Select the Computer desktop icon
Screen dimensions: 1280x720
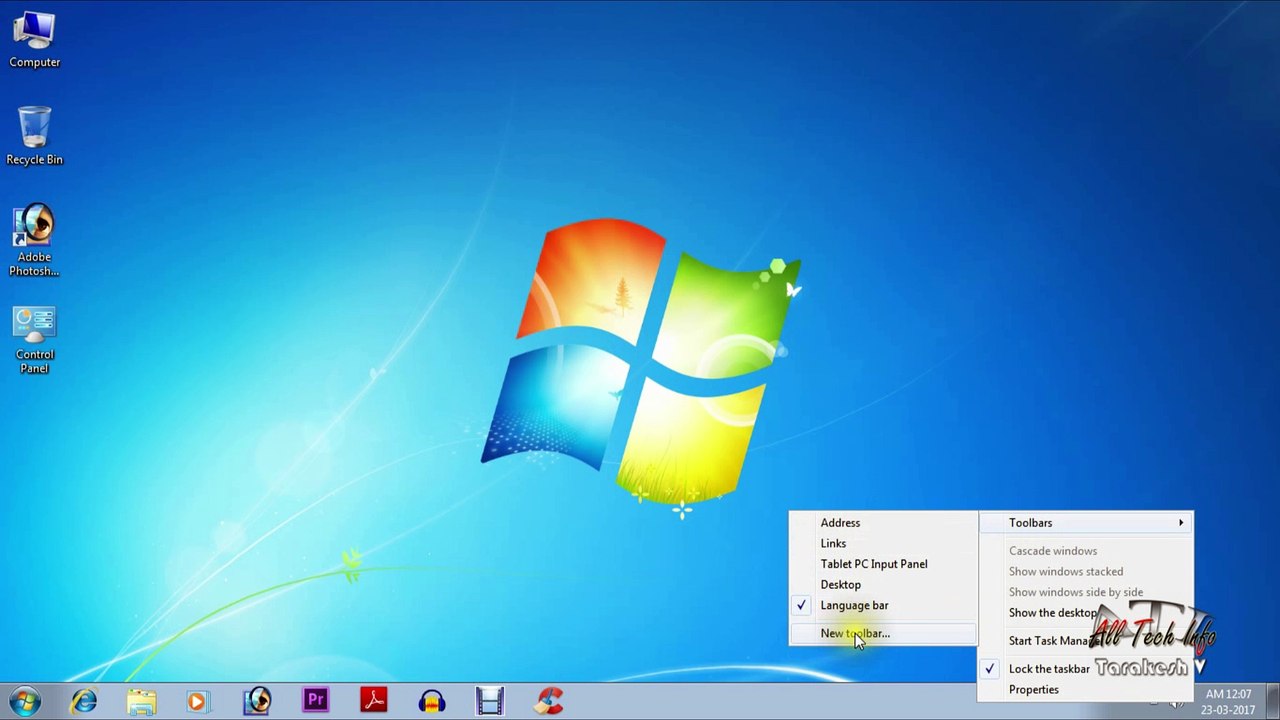(35, 40)
